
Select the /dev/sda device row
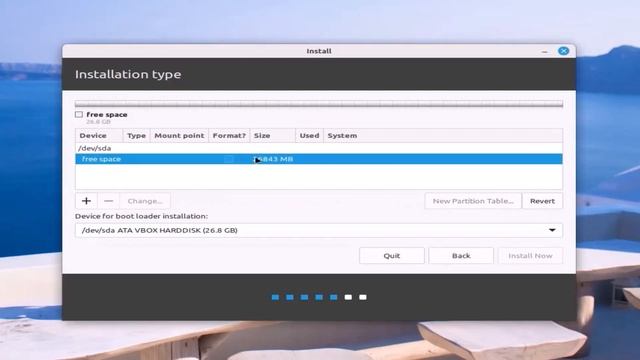pyautogui.click(x=319, y=148)
